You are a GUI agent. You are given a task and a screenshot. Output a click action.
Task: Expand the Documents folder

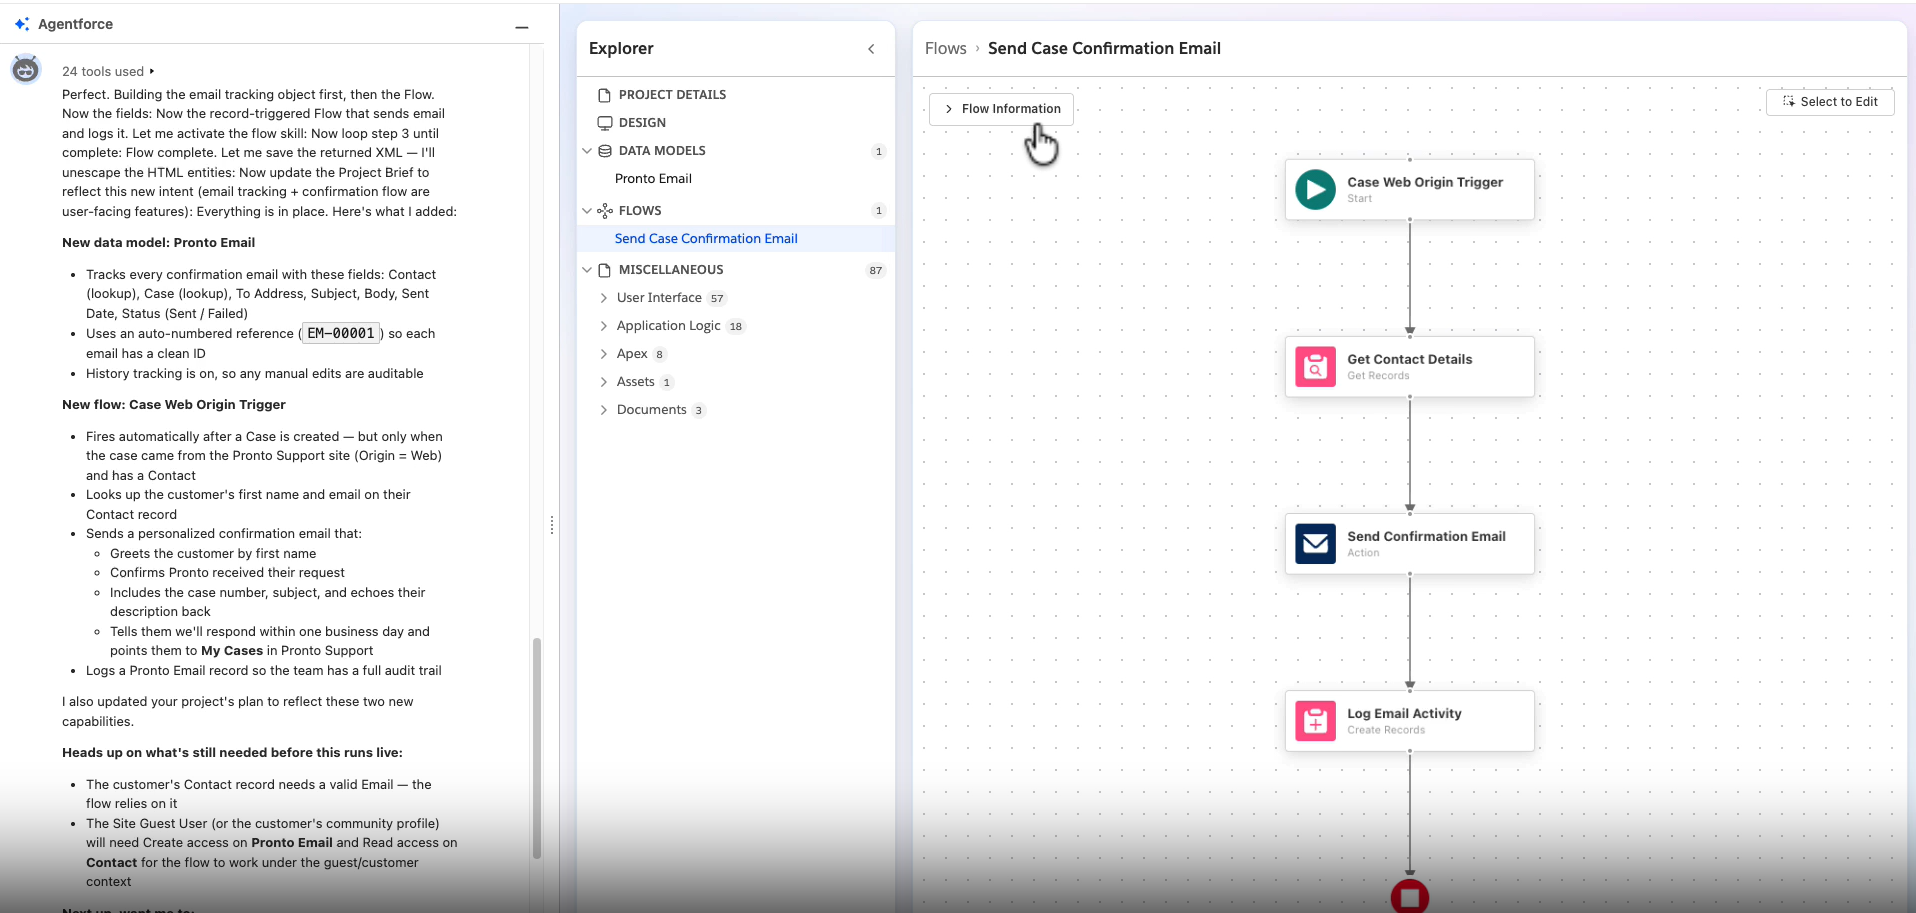603,410
